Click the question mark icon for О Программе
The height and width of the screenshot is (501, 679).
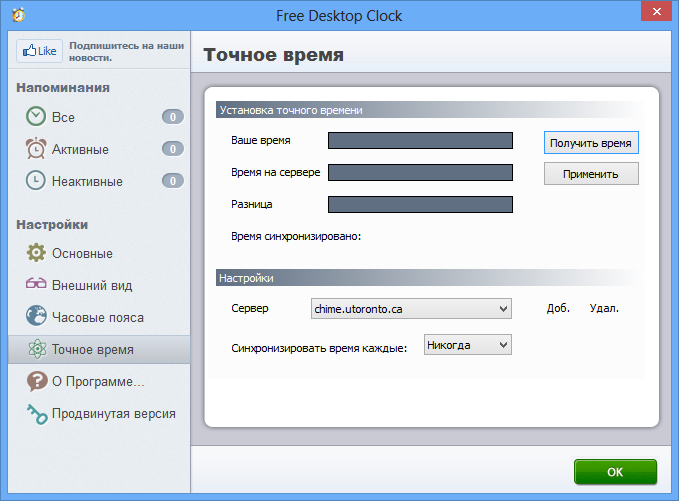[37, 381]
